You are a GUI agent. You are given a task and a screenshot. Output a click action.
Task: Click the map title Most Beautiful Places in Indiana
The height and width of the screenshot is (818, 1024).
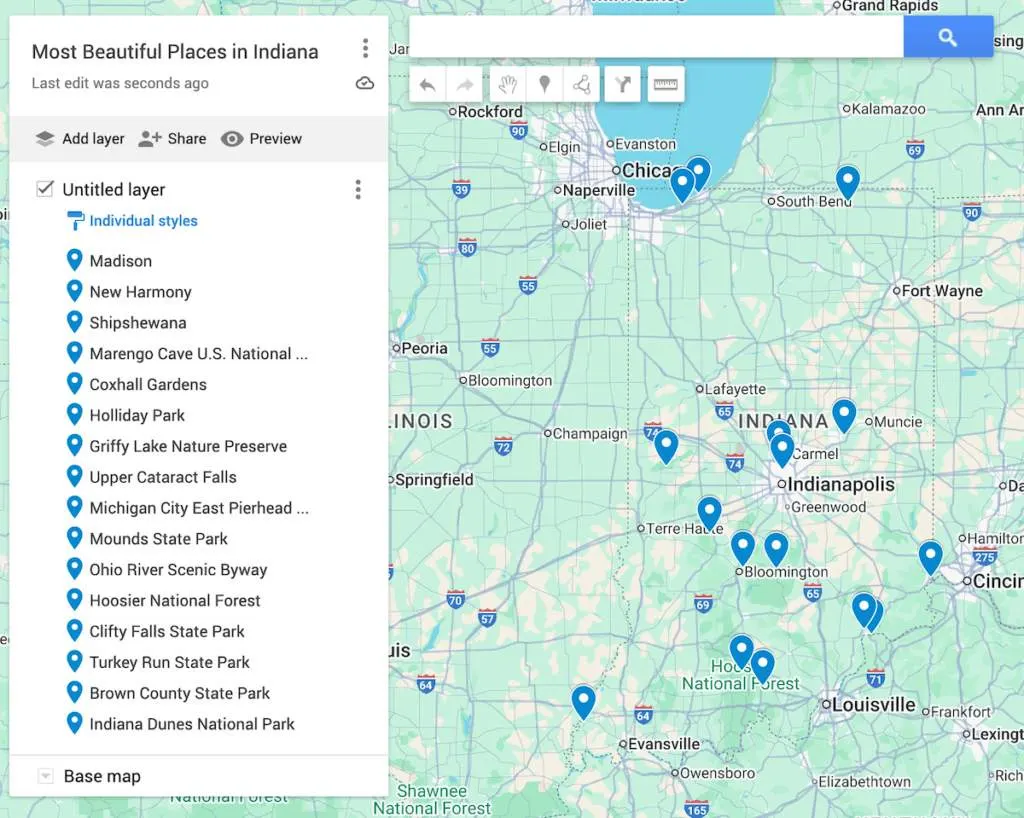tap(175, 52)
